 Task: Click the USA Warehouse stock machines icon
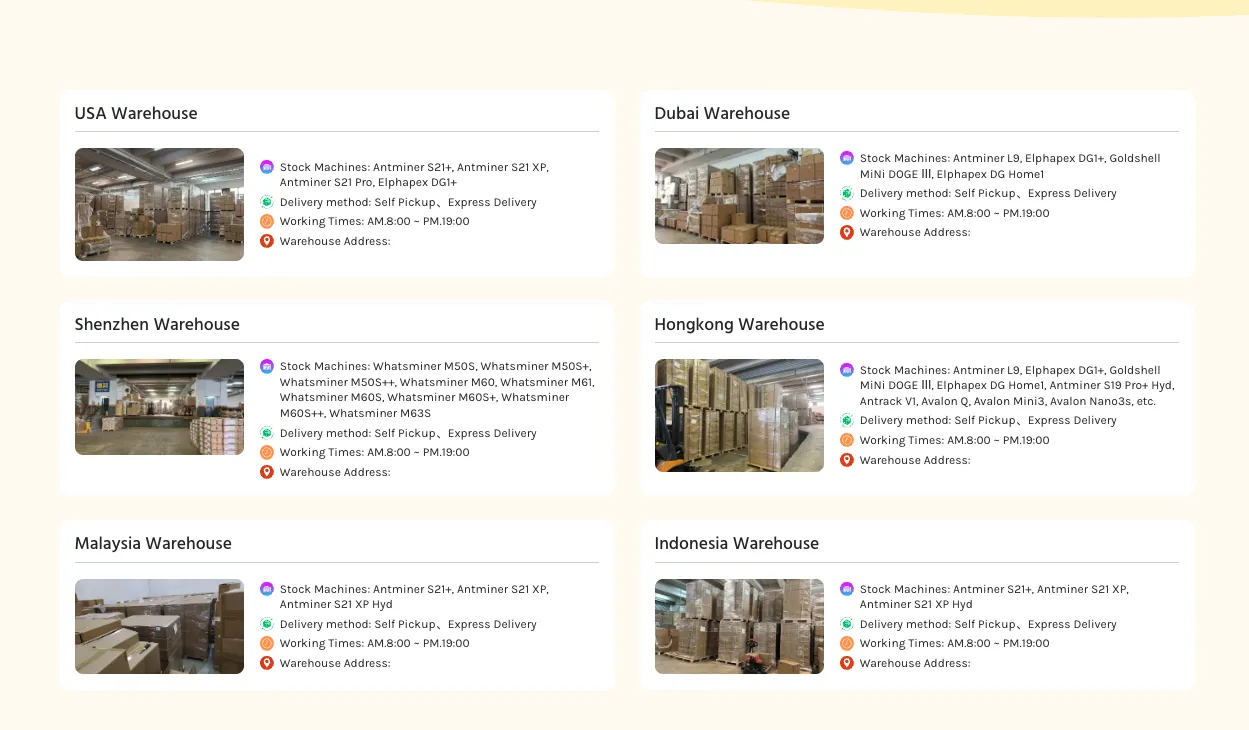pyautogui.click(x=267, y=167)
